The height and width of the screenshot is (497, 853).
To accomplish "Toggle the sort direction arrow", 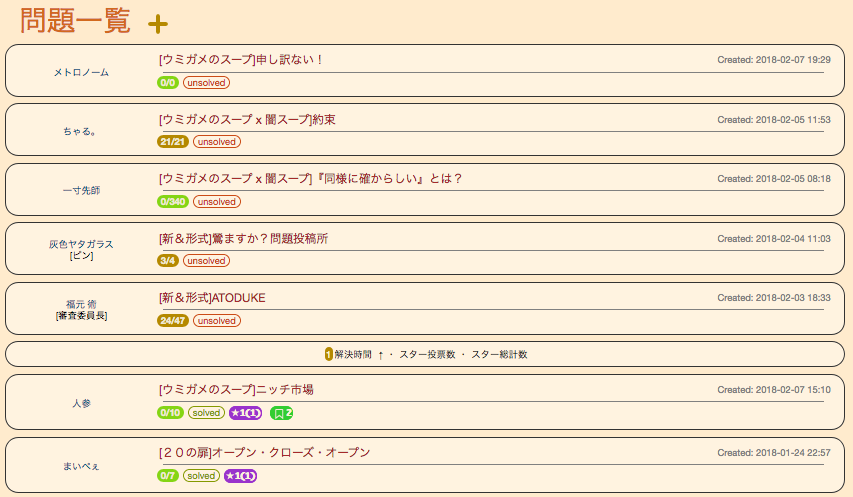I will pos(381,355).
